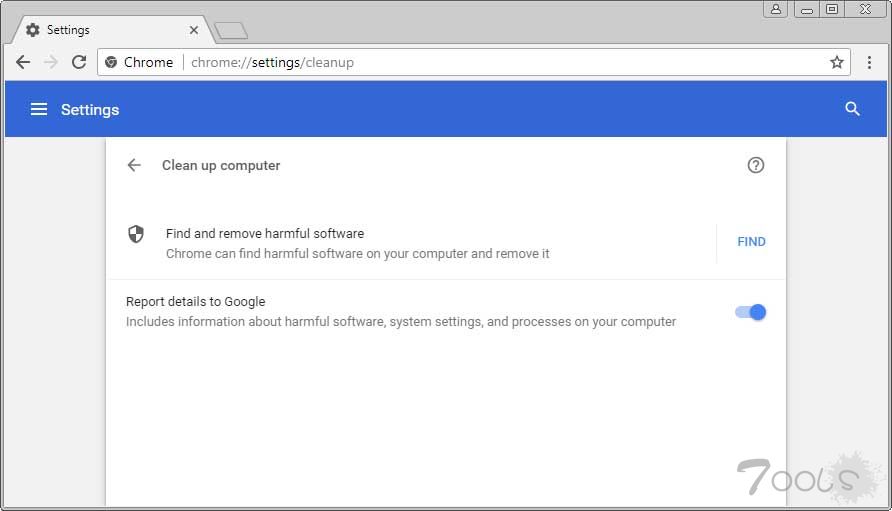Close the Settings tab

(194, 30)
